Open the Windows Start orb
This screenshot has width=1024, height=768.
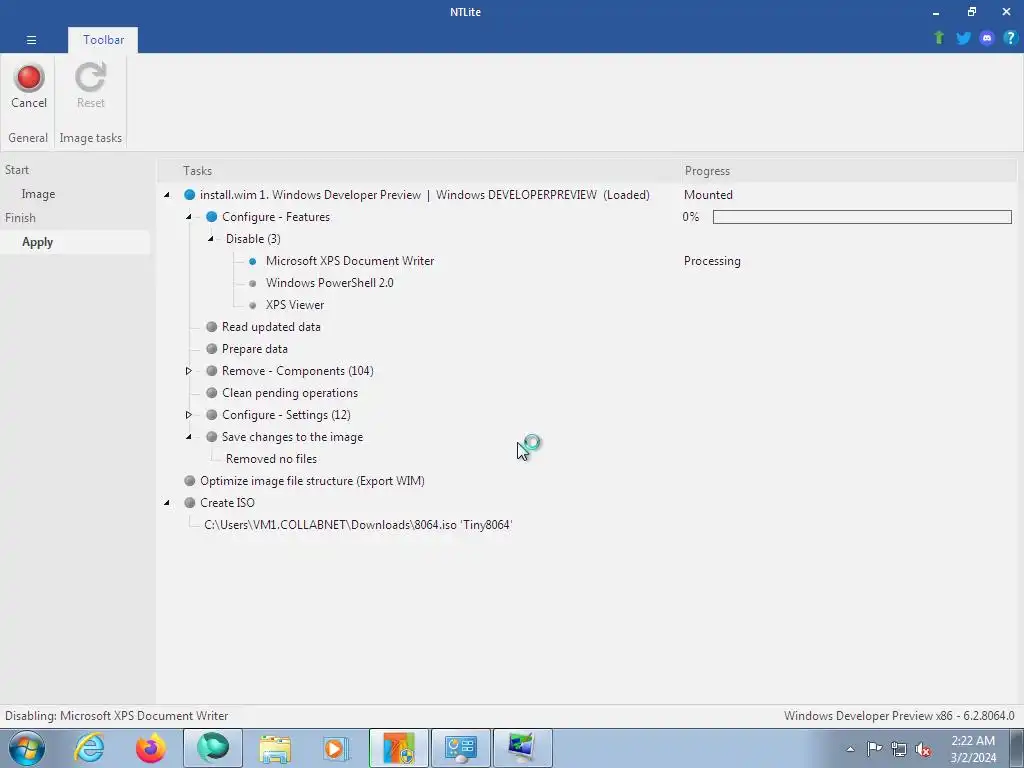pos(27,748)
